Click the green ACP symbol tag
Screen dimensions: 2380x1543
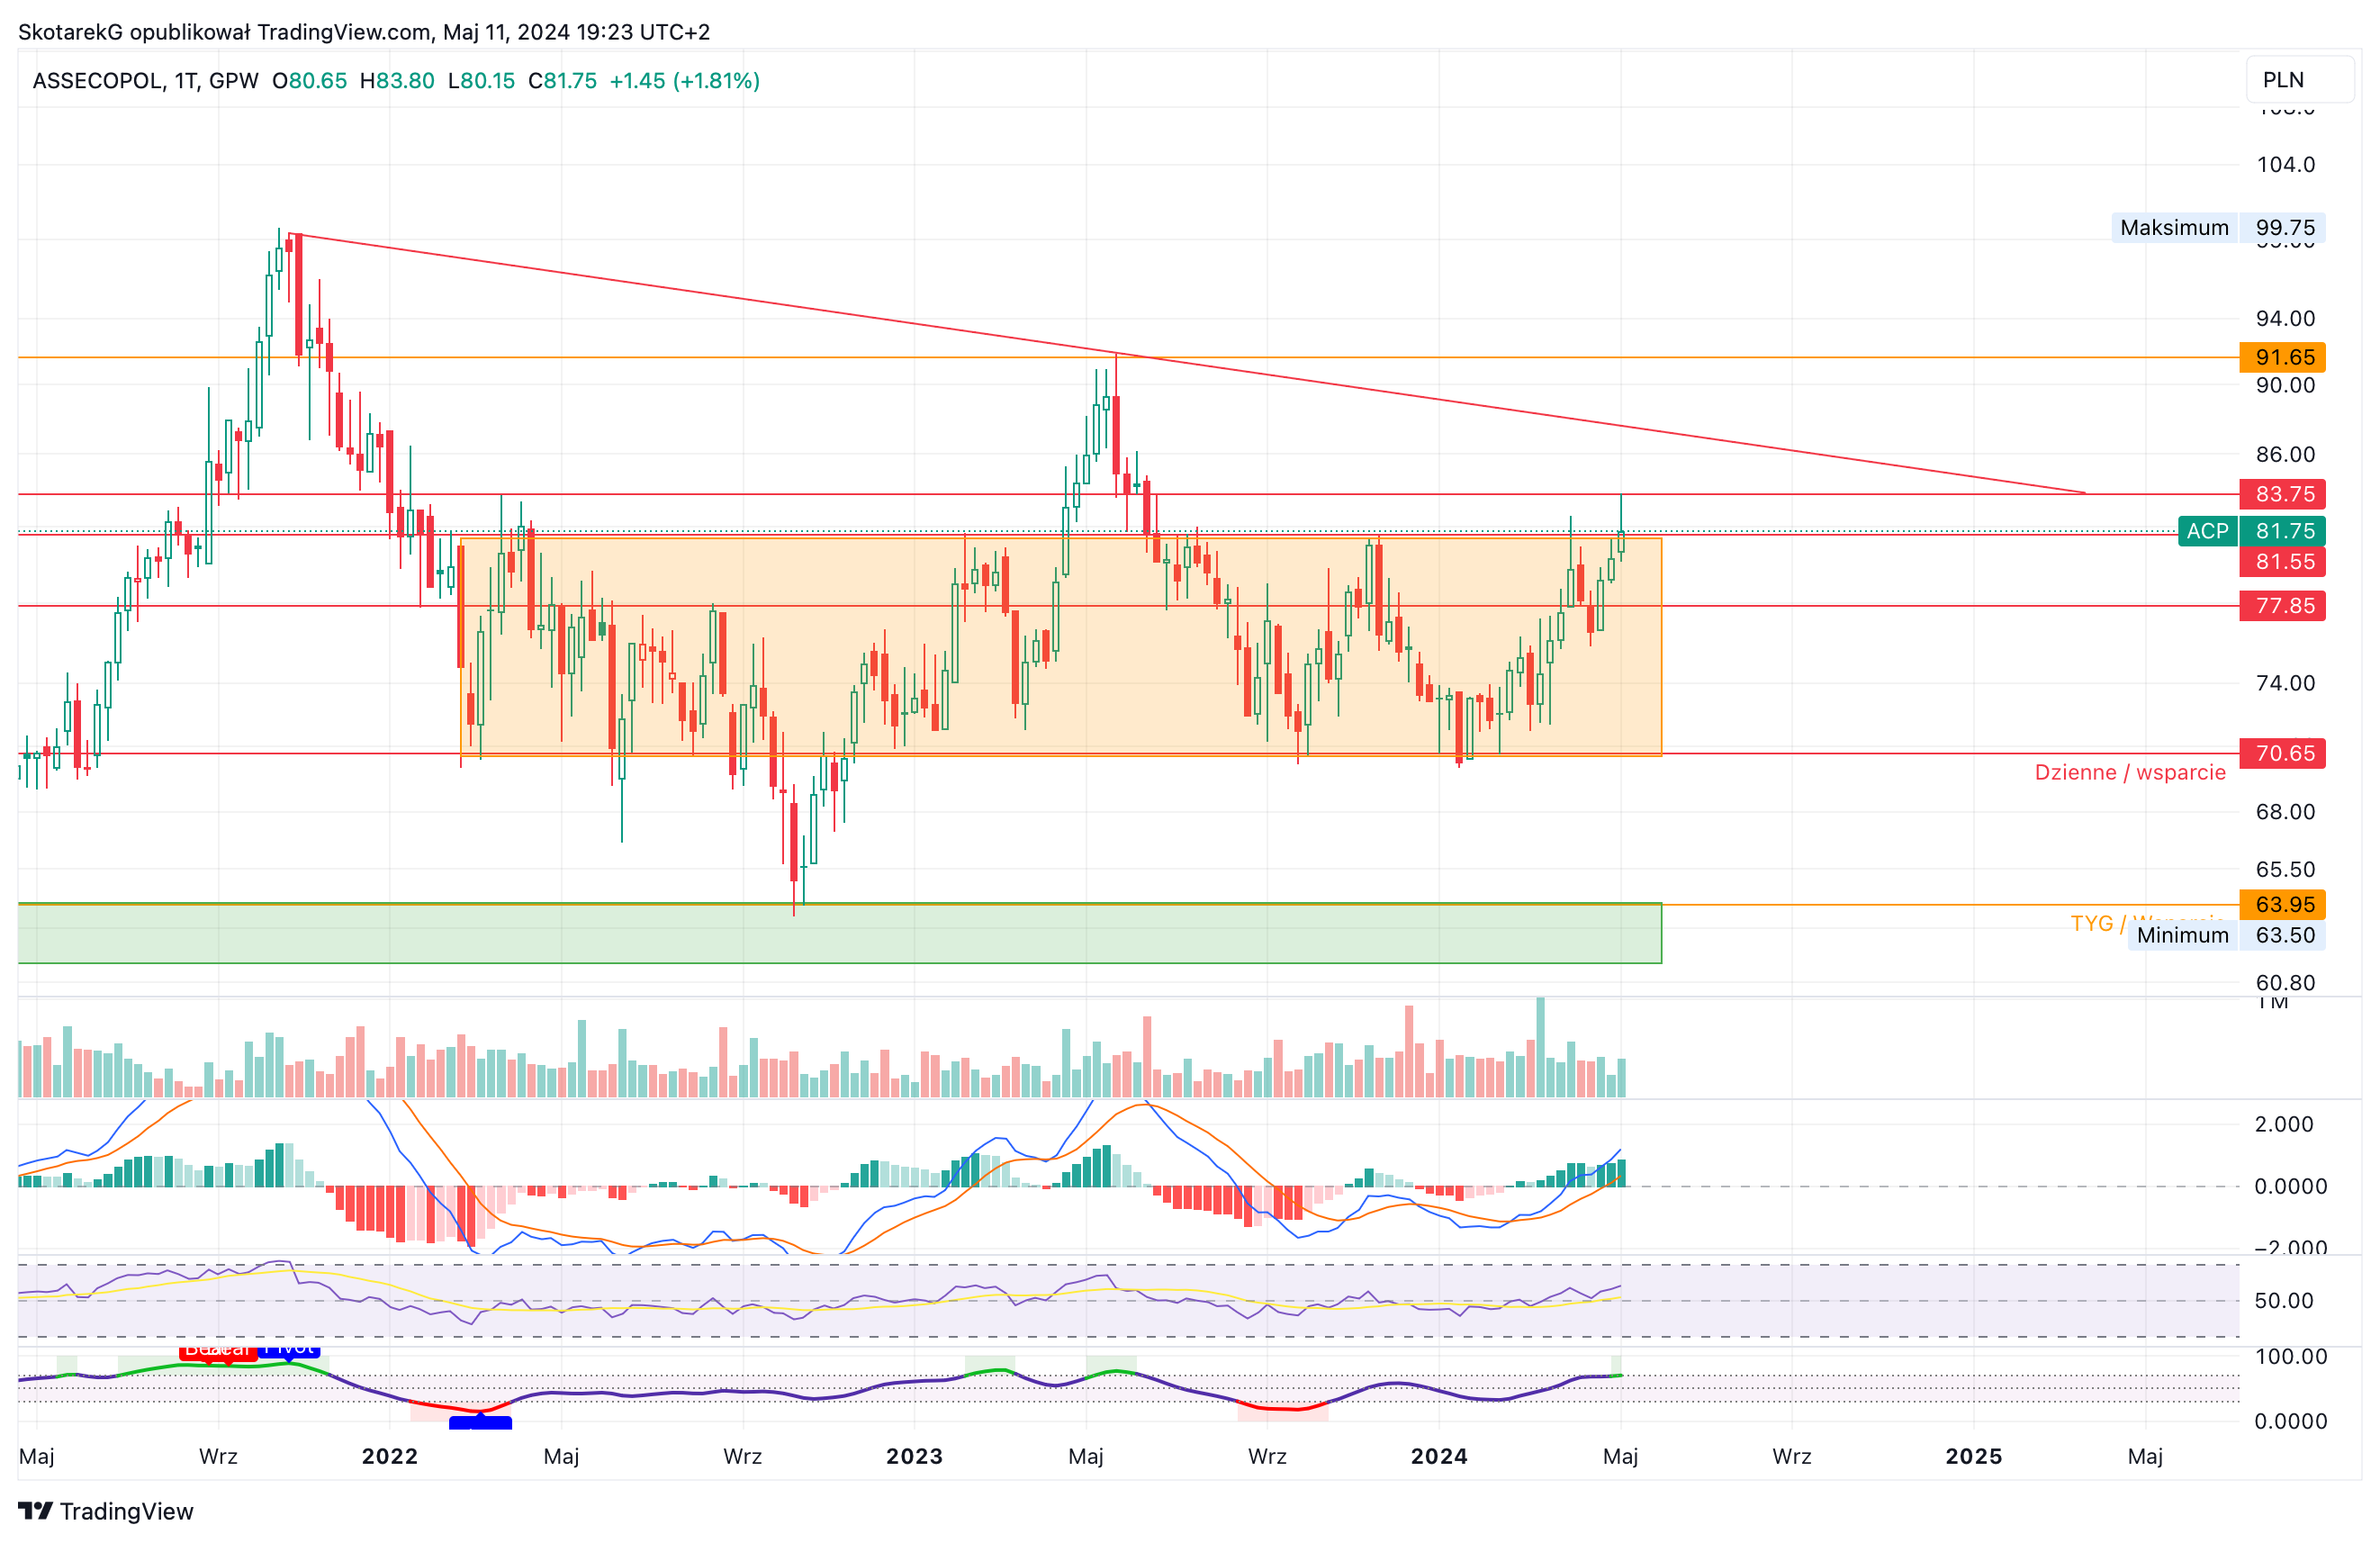click(2207, 531)
